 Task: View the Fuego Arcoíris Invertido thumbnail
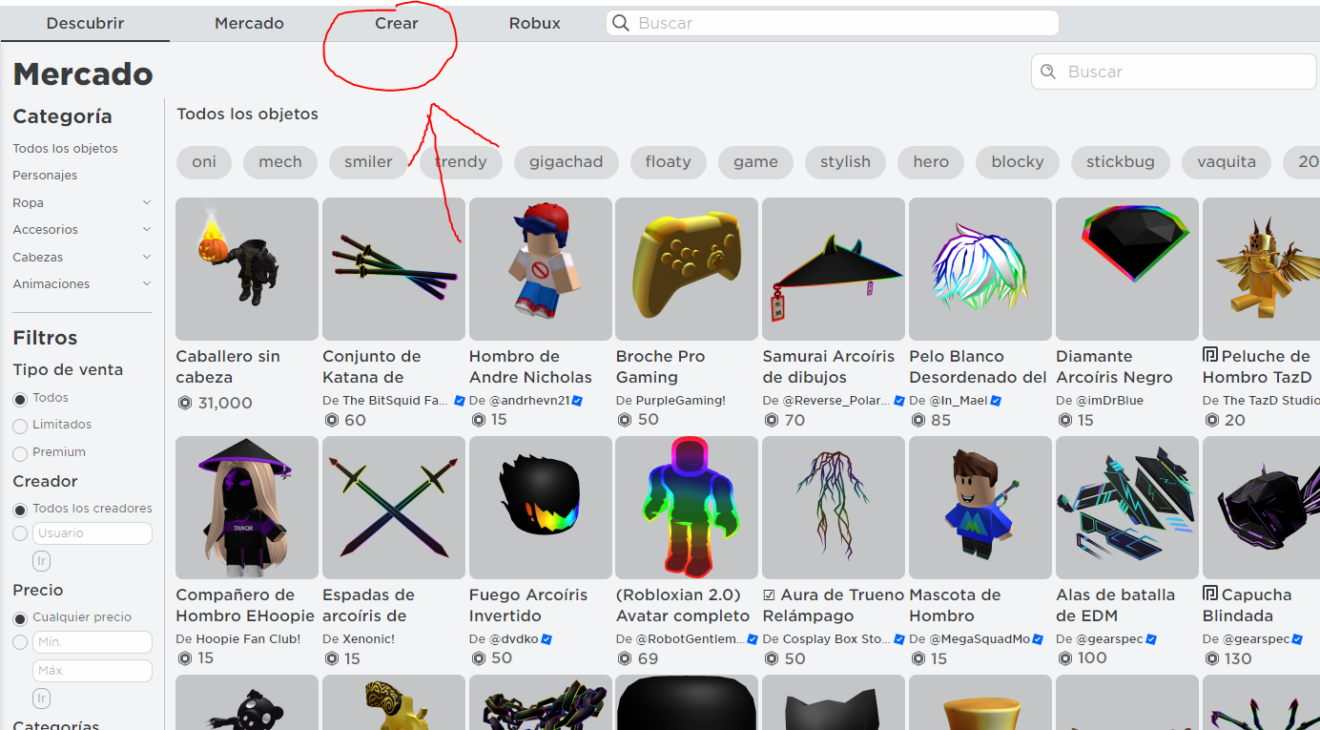pos(540,508)
